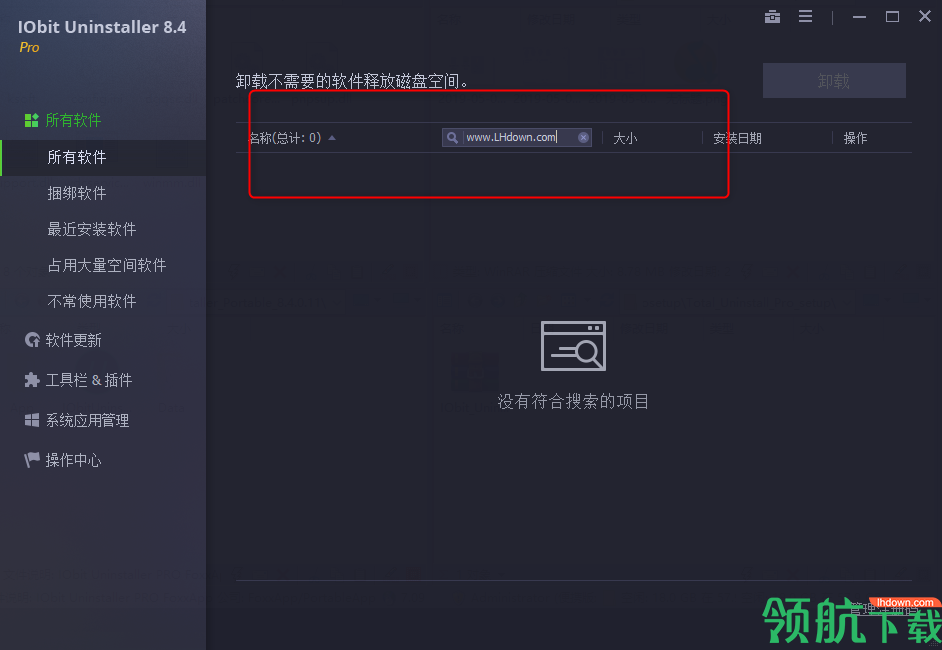Sort by 大小 column header

[625, 139]
